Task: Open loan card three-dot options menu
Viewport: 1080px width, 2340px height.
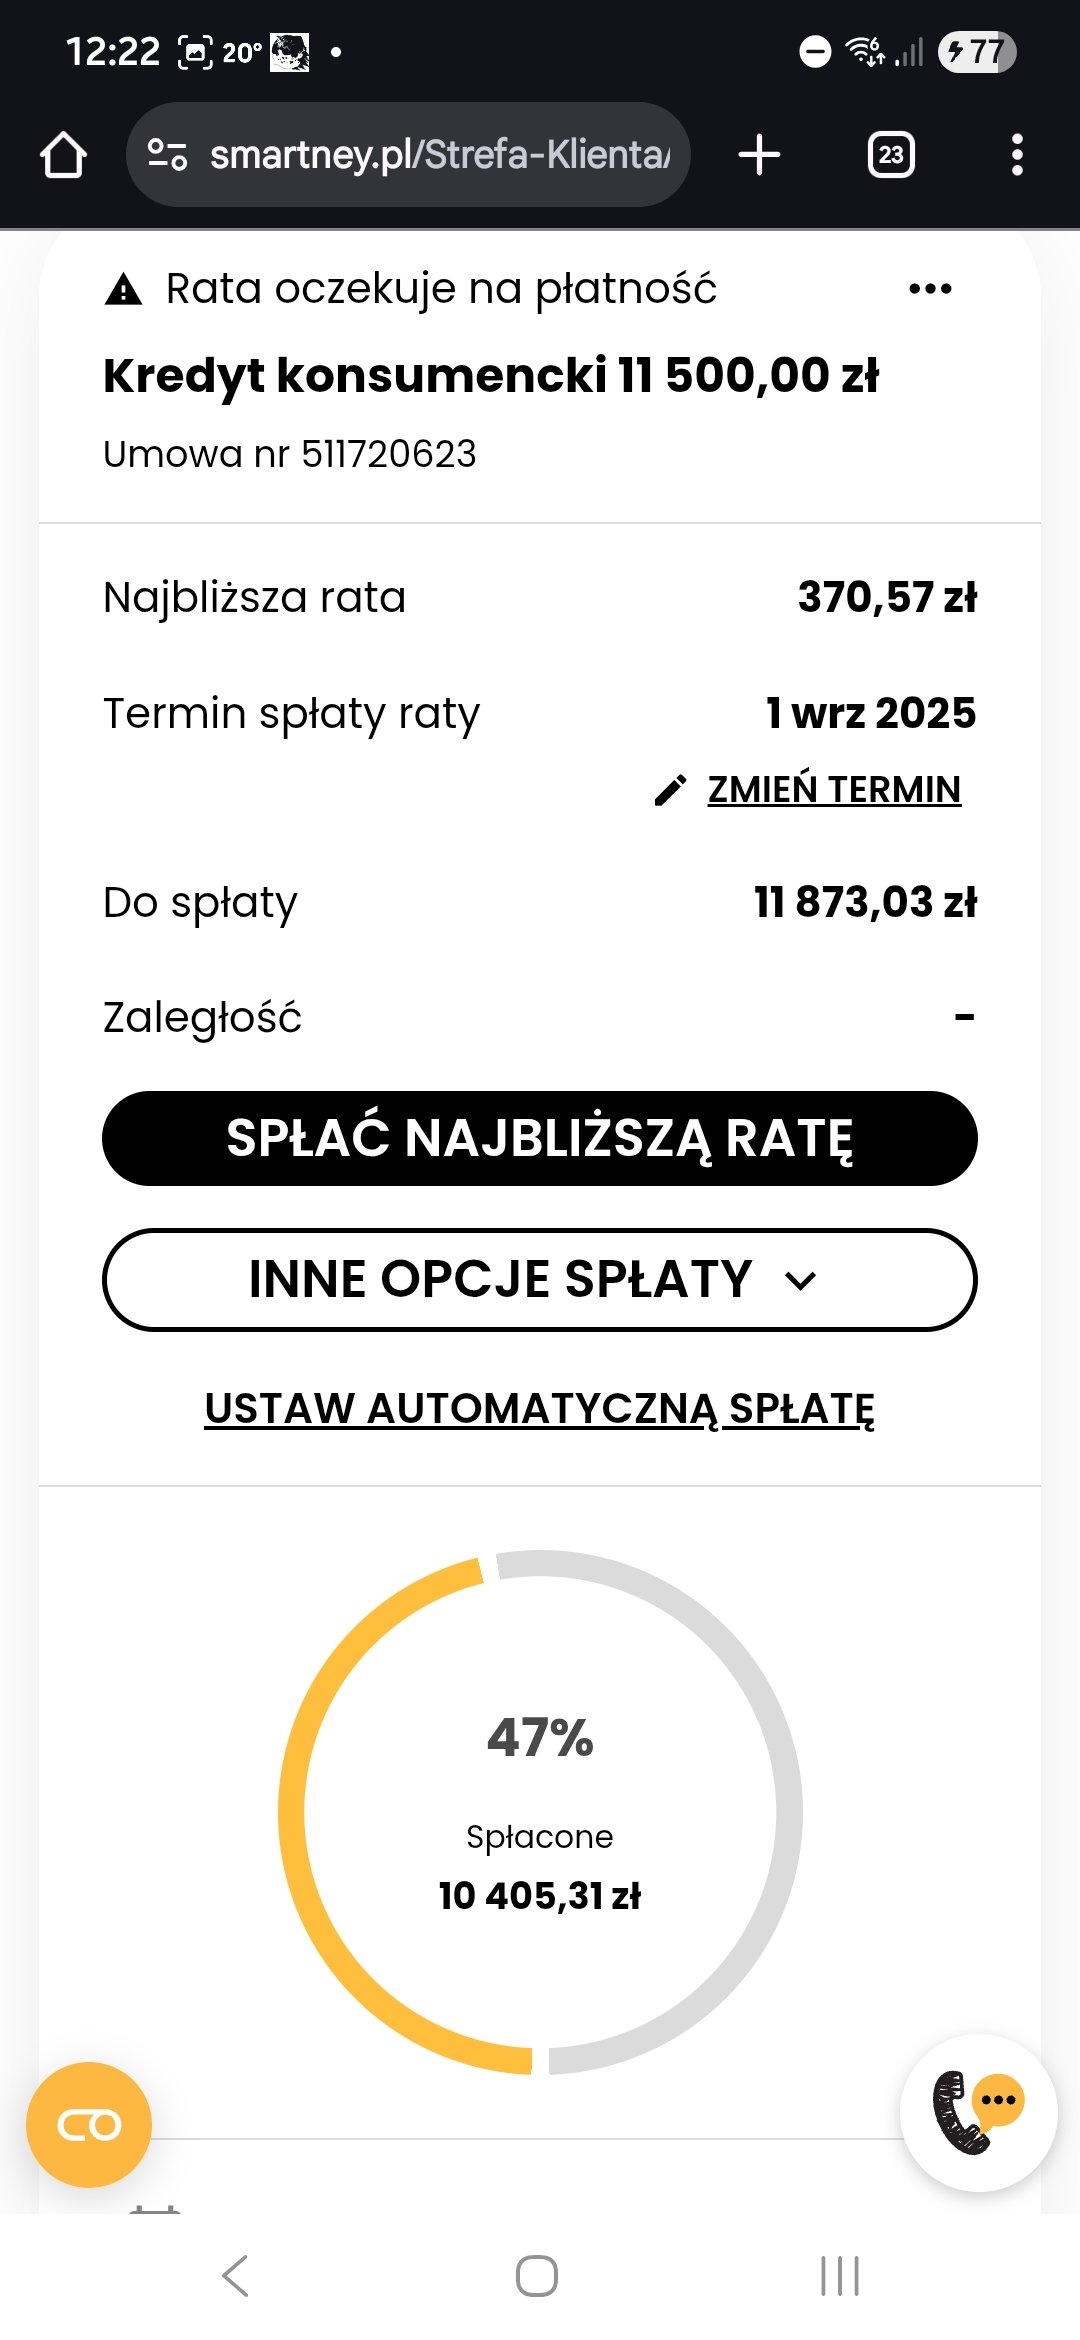Action: [930, 289]
